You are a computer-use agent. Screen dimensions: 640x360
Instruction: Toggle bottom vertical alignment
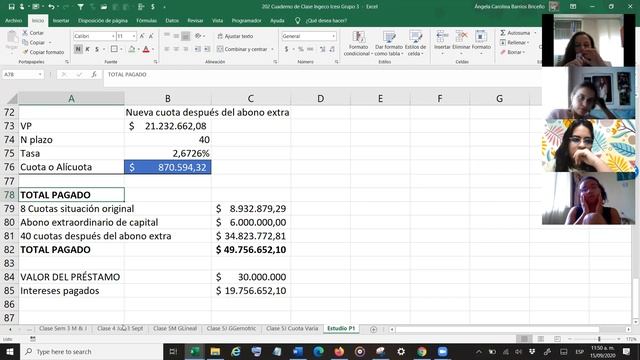point(186,36)
